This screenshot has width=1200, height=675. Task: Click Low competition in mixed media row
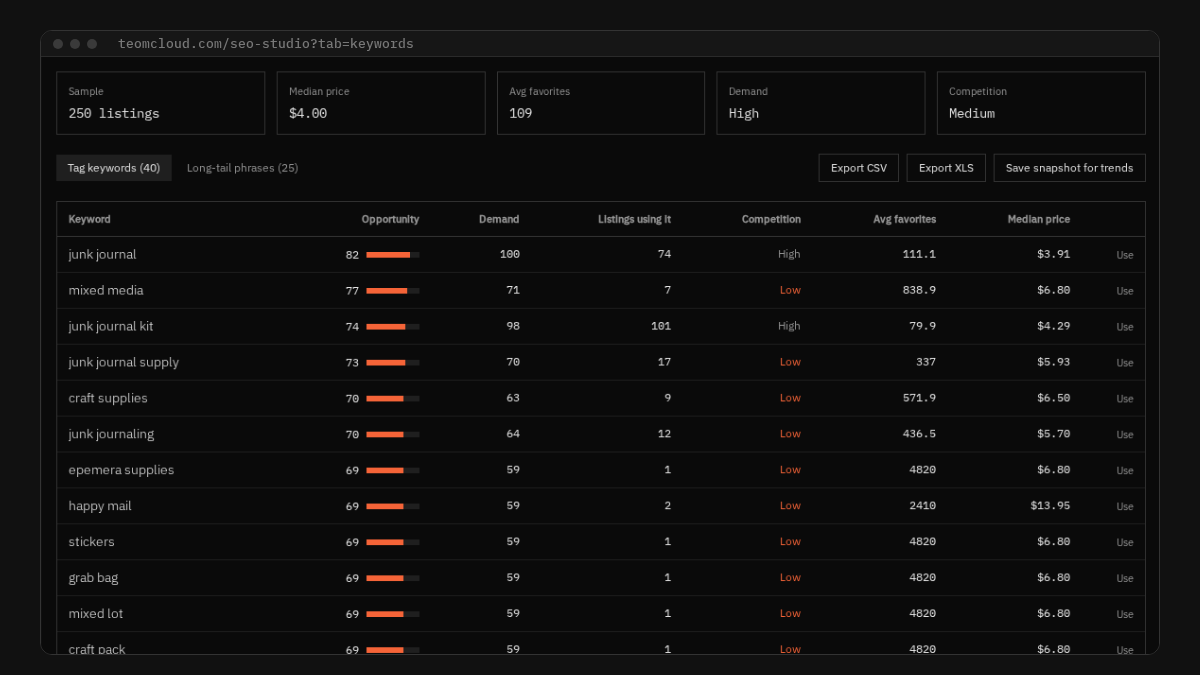[790, 291]
